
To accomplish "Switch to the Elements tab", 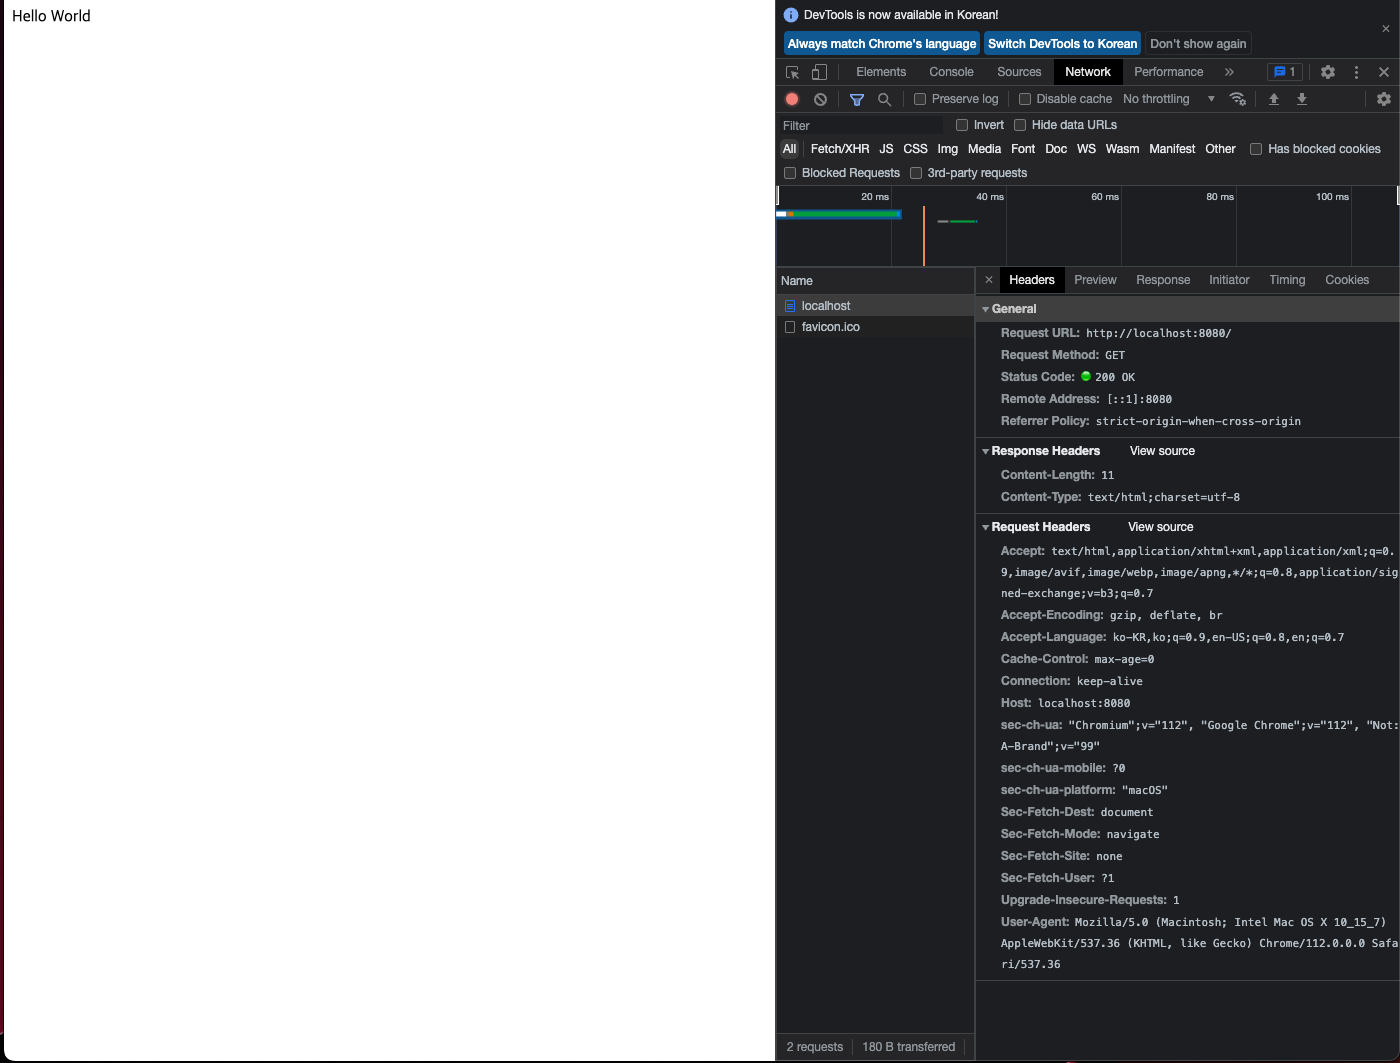I will [x=881, y=72].
